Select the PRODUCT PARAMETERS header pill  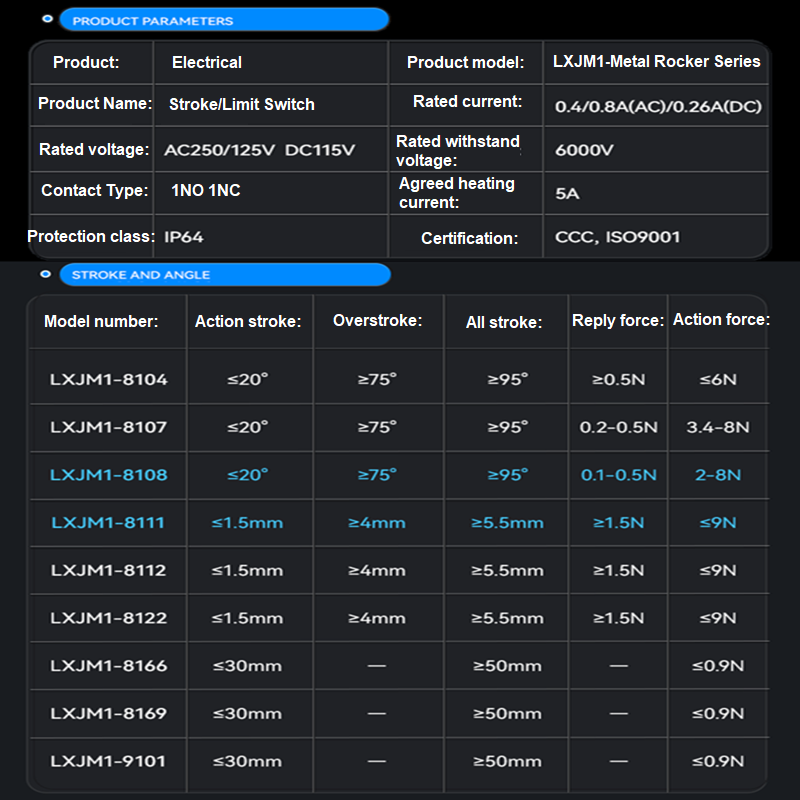pyautogui.click(x=224, y=20)
